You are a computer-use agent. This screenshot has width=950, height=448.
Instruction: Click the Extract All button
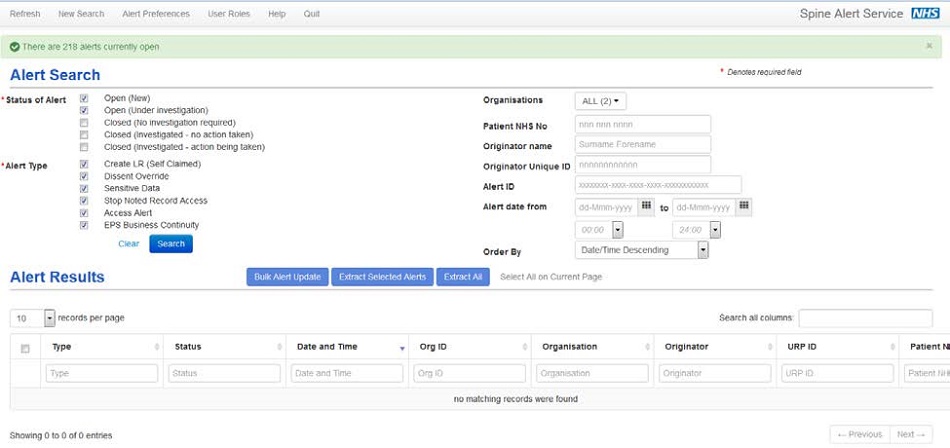463,277
